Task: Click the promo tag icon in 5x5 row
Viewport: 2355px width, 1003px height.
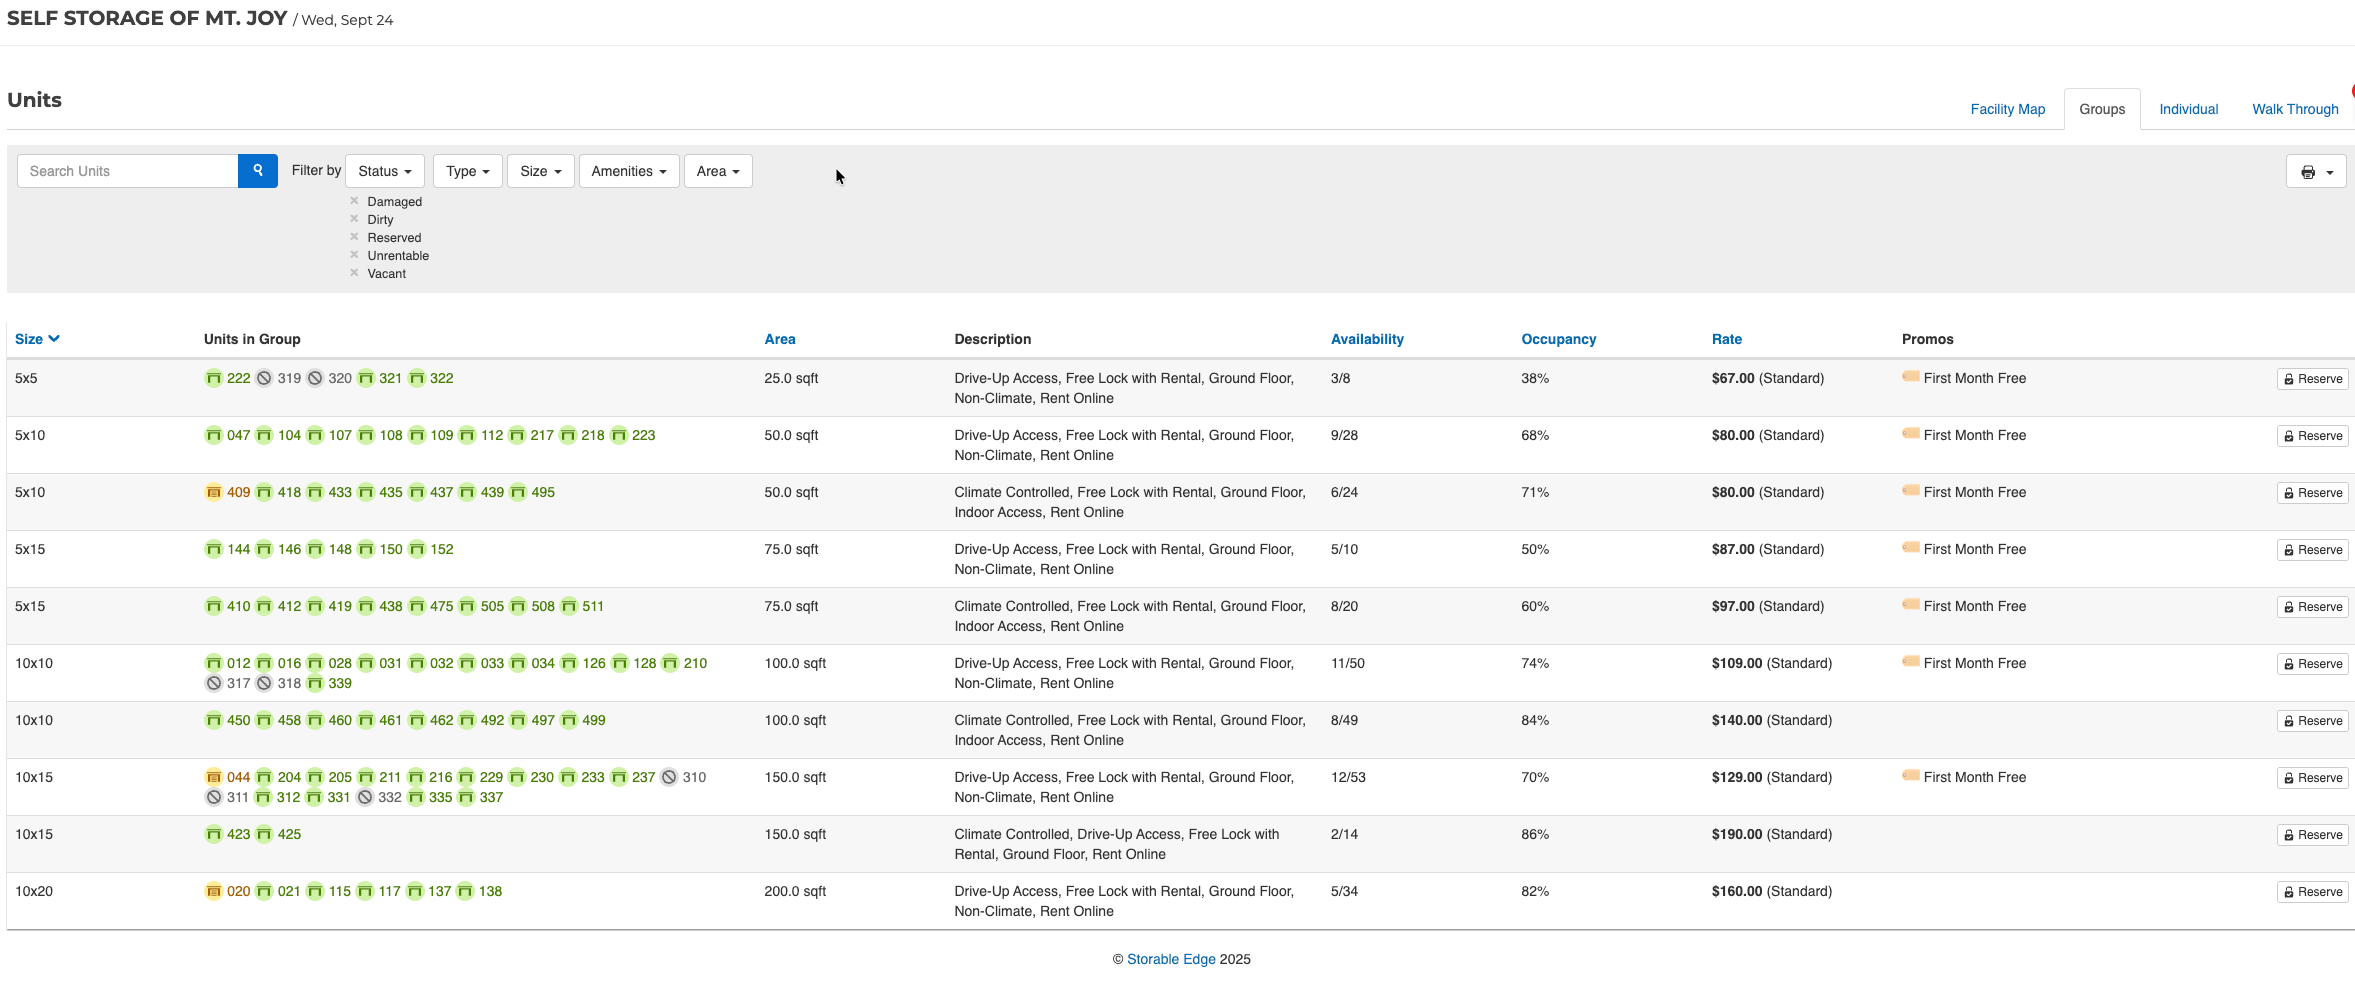Action: point(1910,378)
